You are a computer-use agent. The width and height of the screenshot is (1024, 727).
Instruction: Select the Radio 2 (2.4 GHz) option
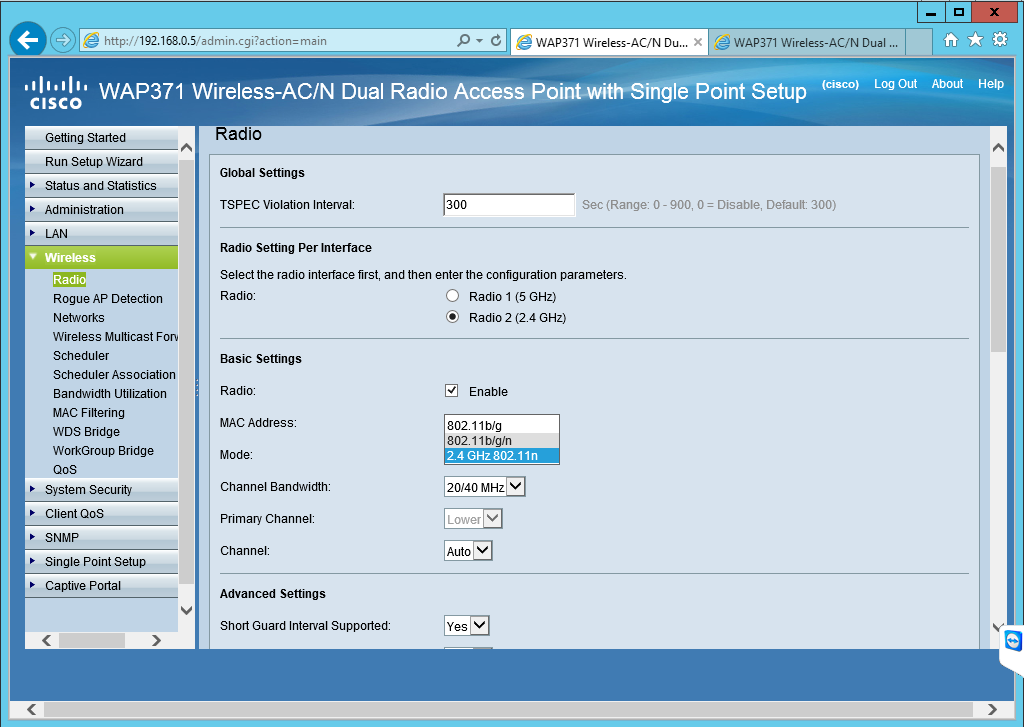pos(452,316)
